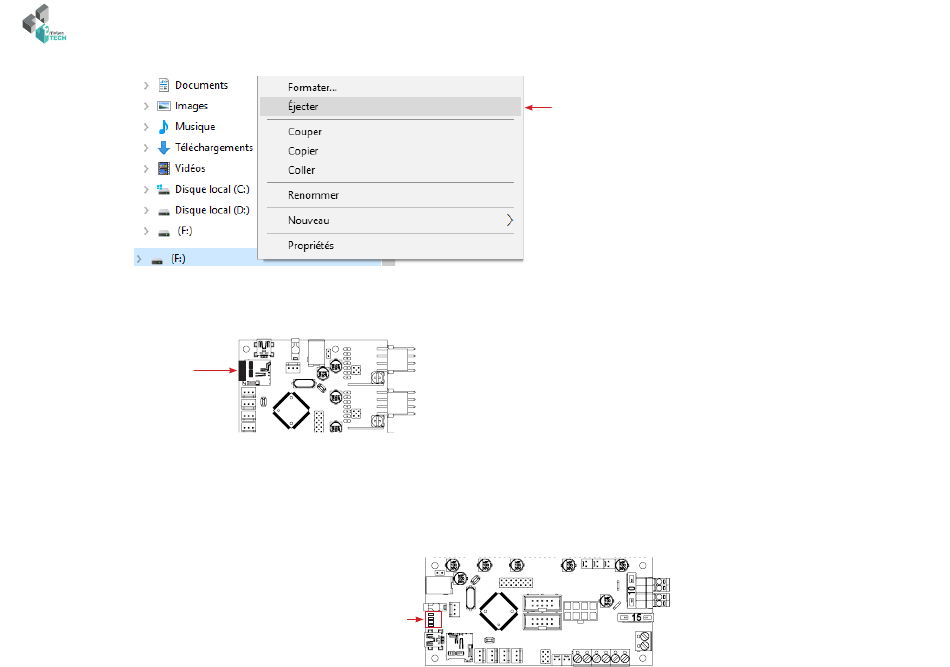Select the Téléchargements tree item label
950x667 pixels.
(214, 148)
